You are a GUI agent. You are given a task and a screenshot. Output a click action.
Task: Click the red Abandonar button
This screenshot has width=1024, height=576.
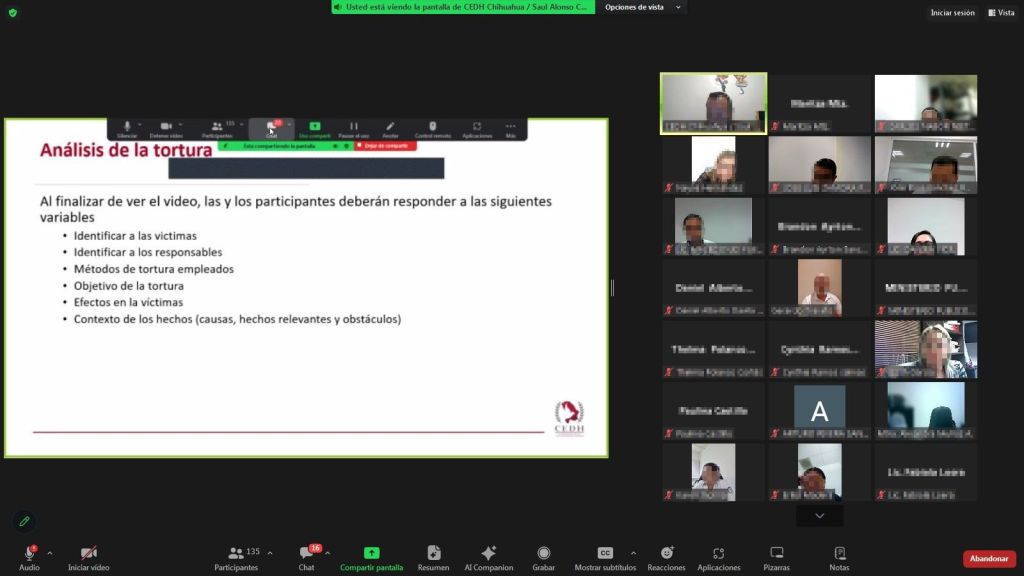[989, 559]
